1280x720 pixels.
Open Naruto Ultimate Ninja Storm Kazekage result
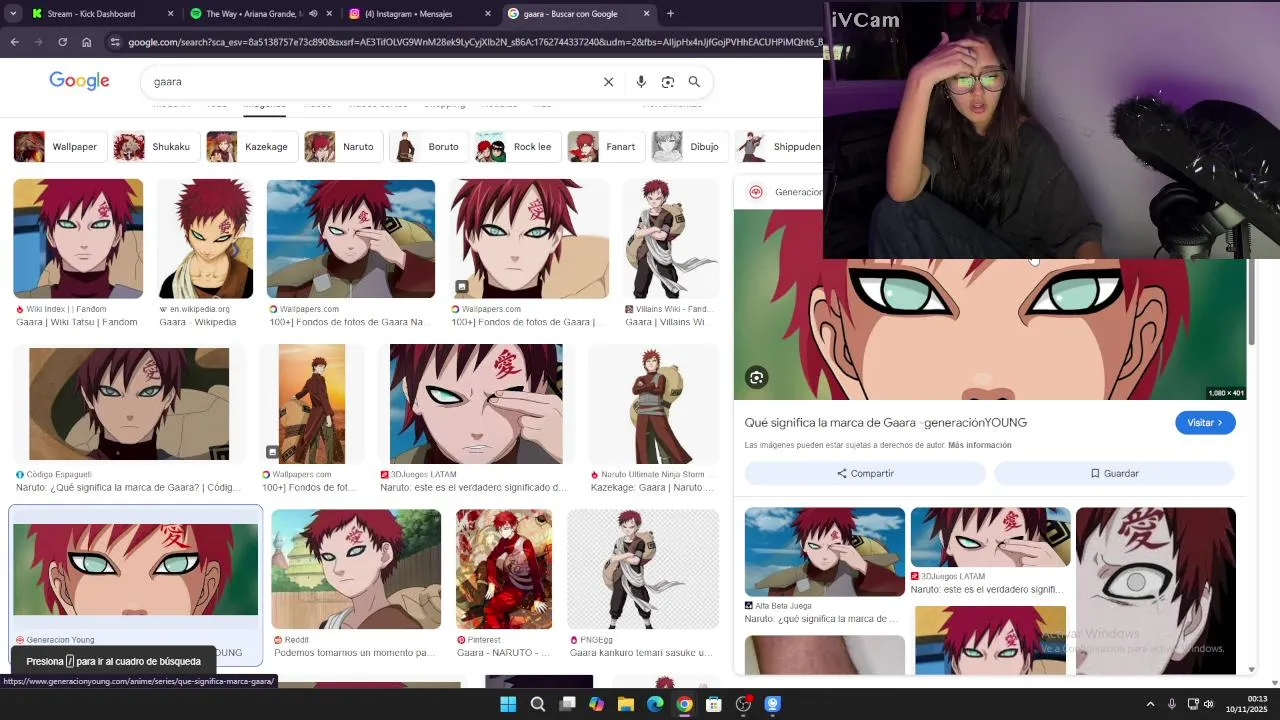(x=654, y=418)
